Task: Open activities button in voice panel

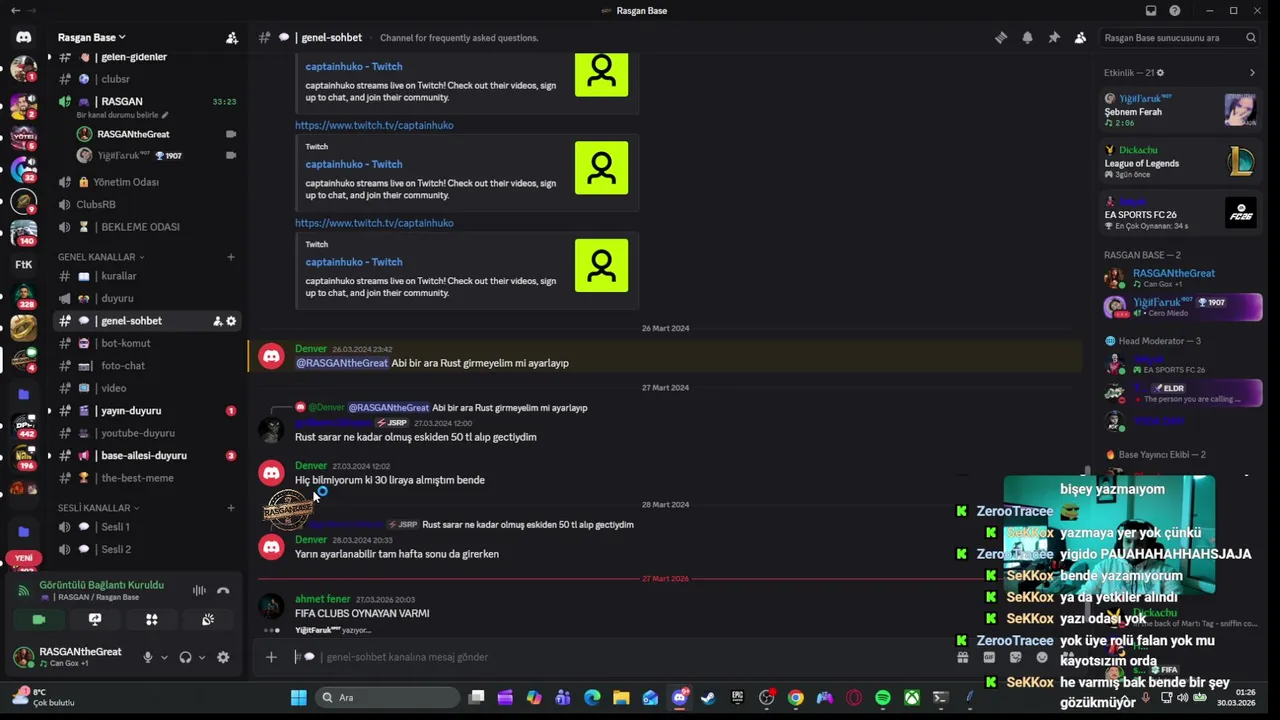Action: tap(152, 619)
